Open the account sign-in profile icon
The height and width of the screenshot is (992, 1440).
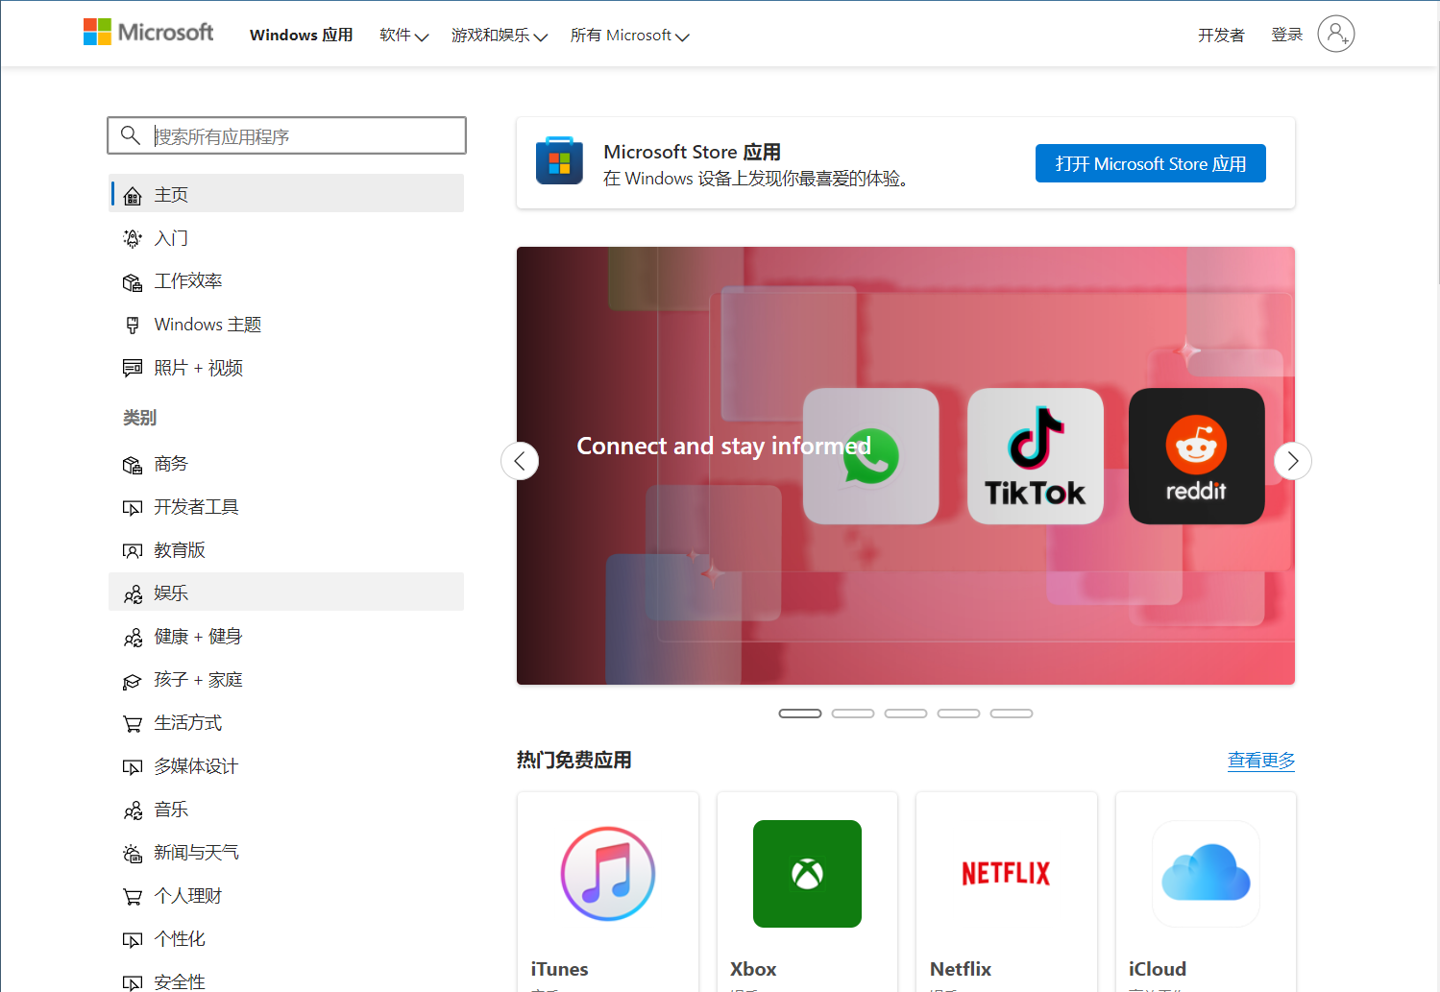pyautogui.click(x=1336, y=34)
